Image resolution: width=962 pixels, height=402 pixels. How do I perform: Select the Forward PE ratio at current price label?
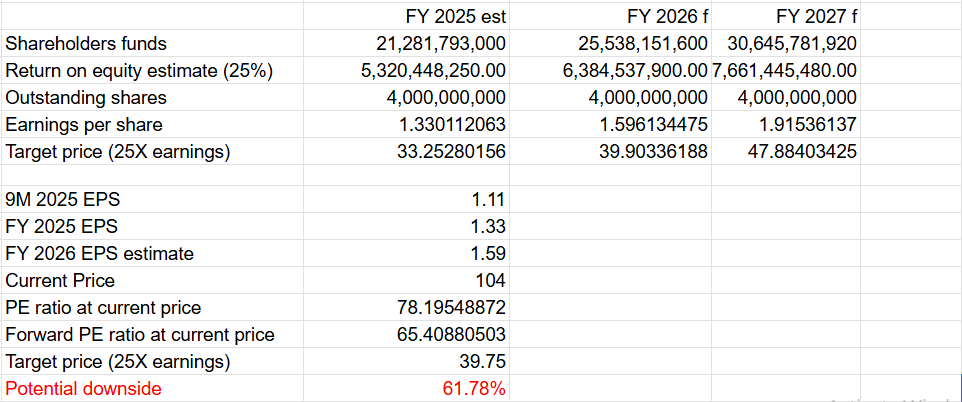point(140,334)
